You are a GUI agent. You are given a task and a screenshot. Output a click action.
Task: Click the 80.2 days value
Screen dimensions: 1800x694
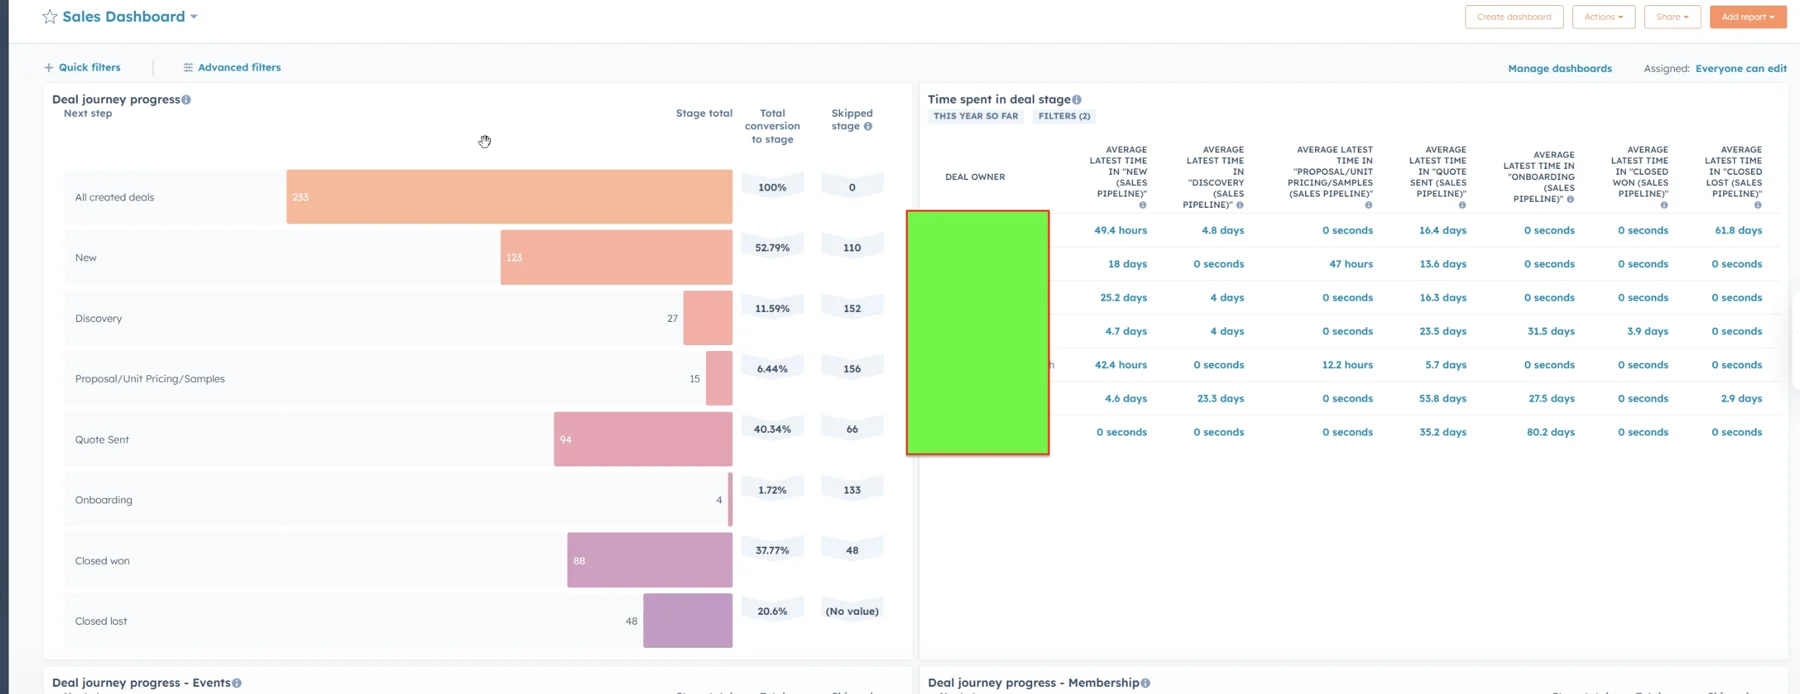1551,432
